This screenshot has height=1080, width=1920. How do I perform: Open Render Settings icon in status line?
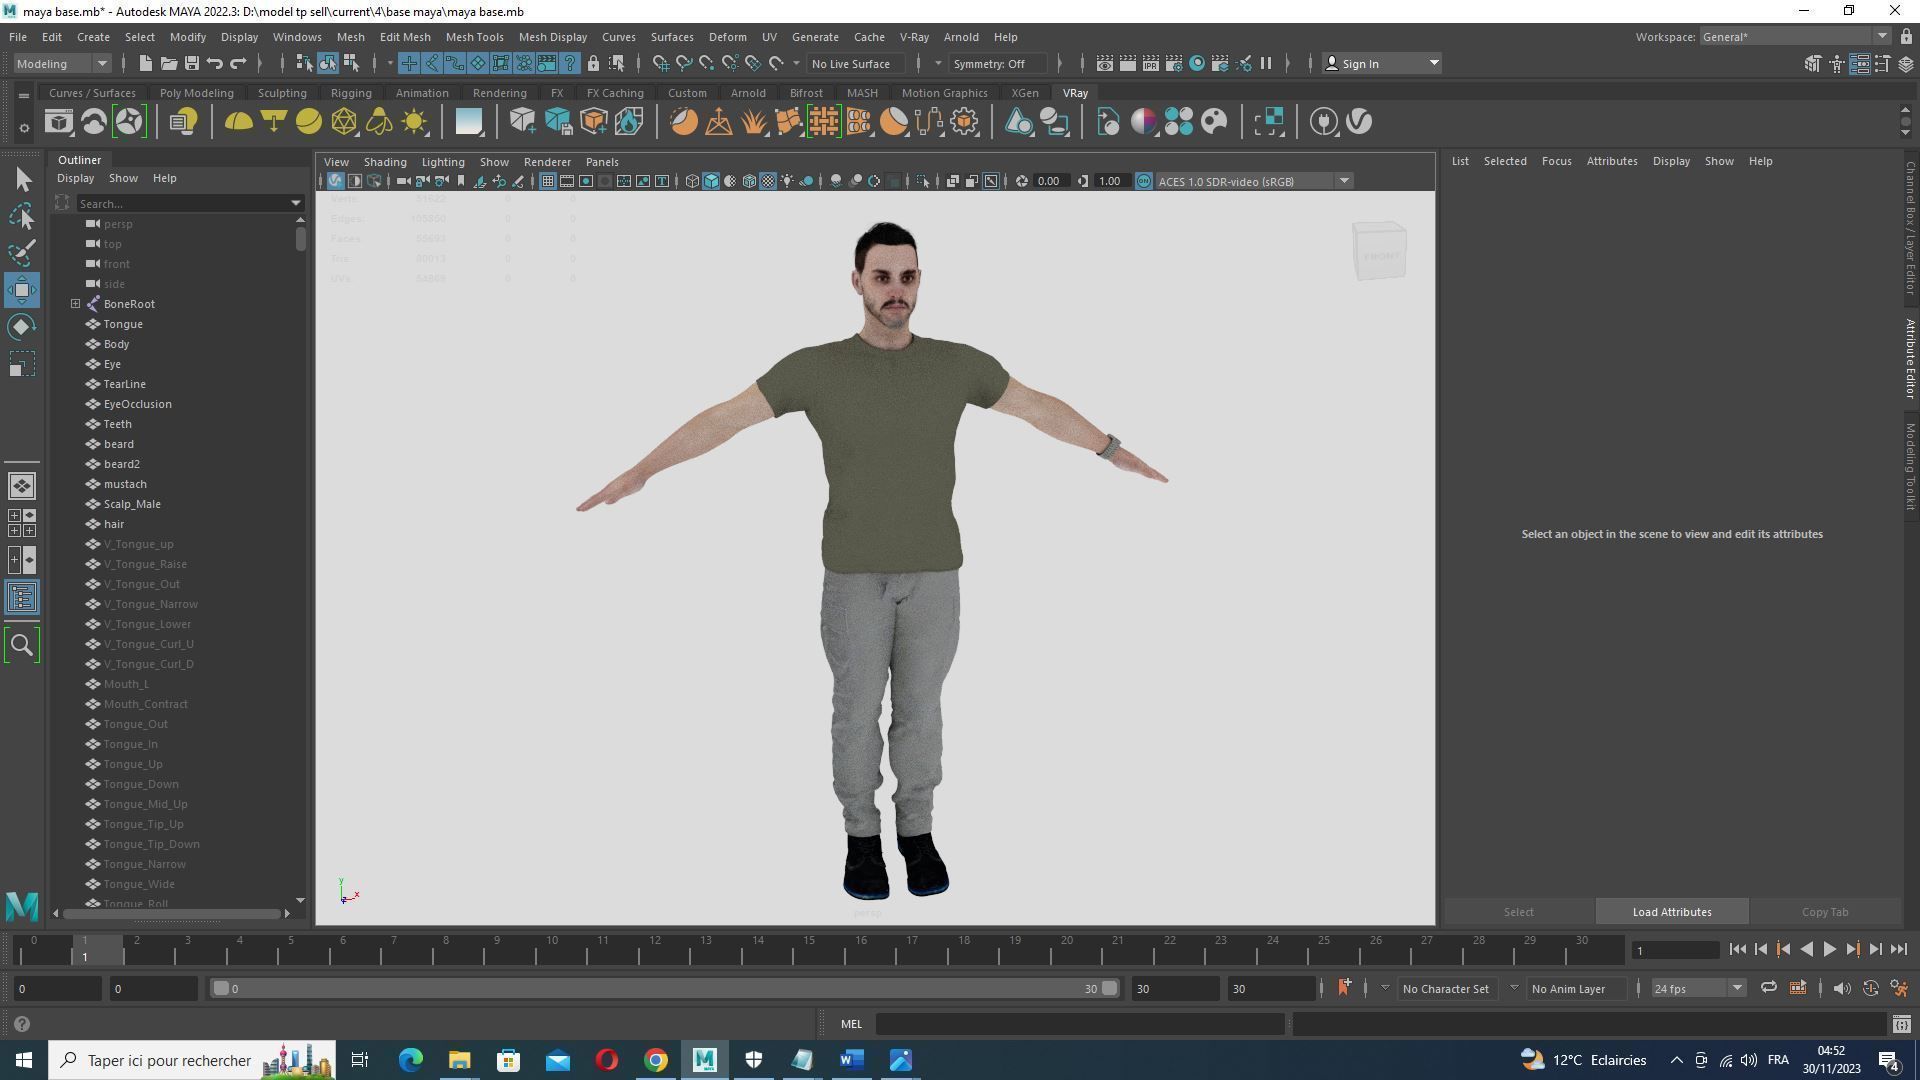[x=1173, y=63]
